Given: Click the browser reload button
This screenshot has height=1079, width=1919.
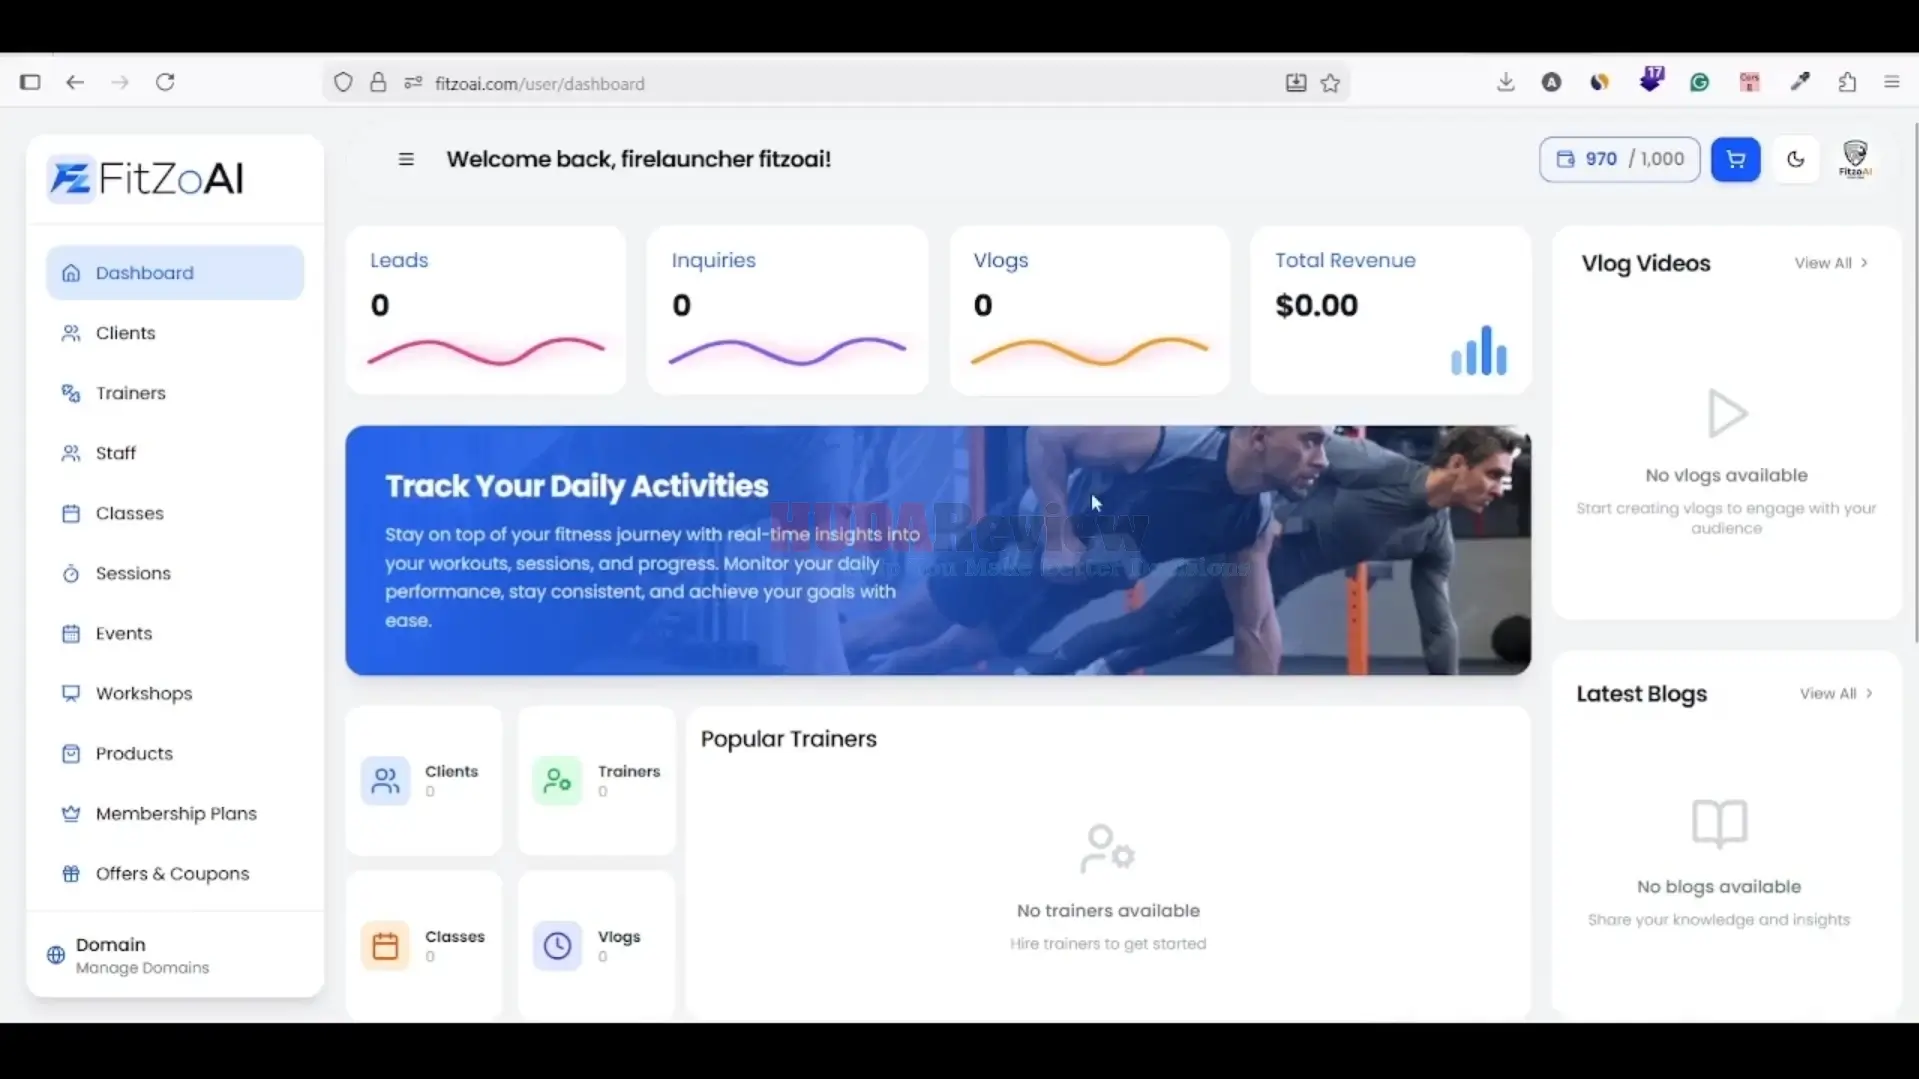Looking at the screenshot, I should [166, 83].
